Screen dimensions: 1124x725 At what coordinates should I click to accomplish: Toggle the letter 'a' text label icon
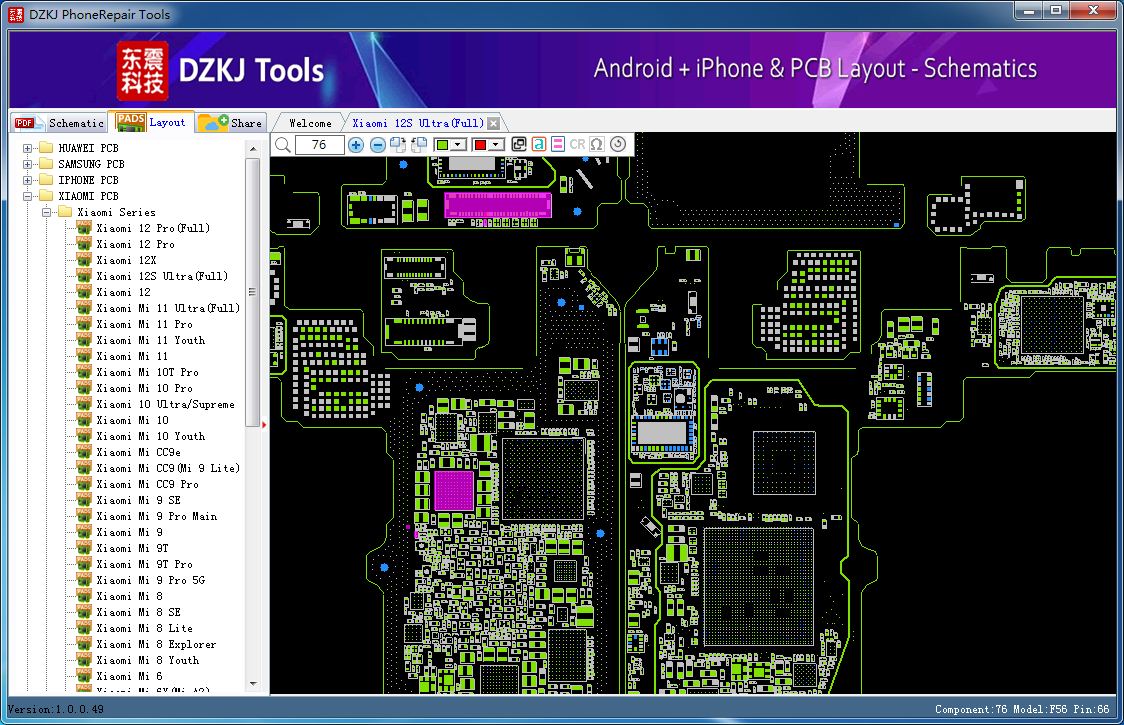click(x=538, y=145)
